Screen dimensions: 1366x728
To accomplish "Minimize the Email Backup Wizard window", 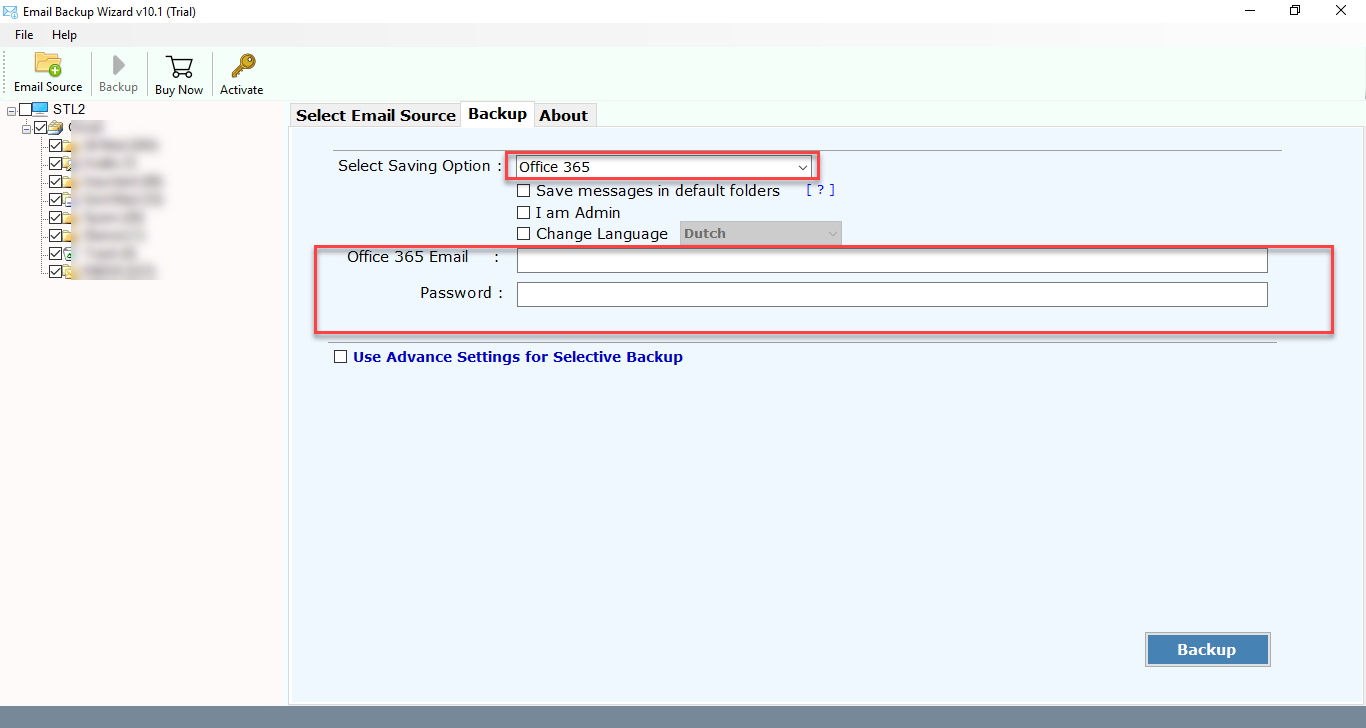I will (x=1250, y=11).
